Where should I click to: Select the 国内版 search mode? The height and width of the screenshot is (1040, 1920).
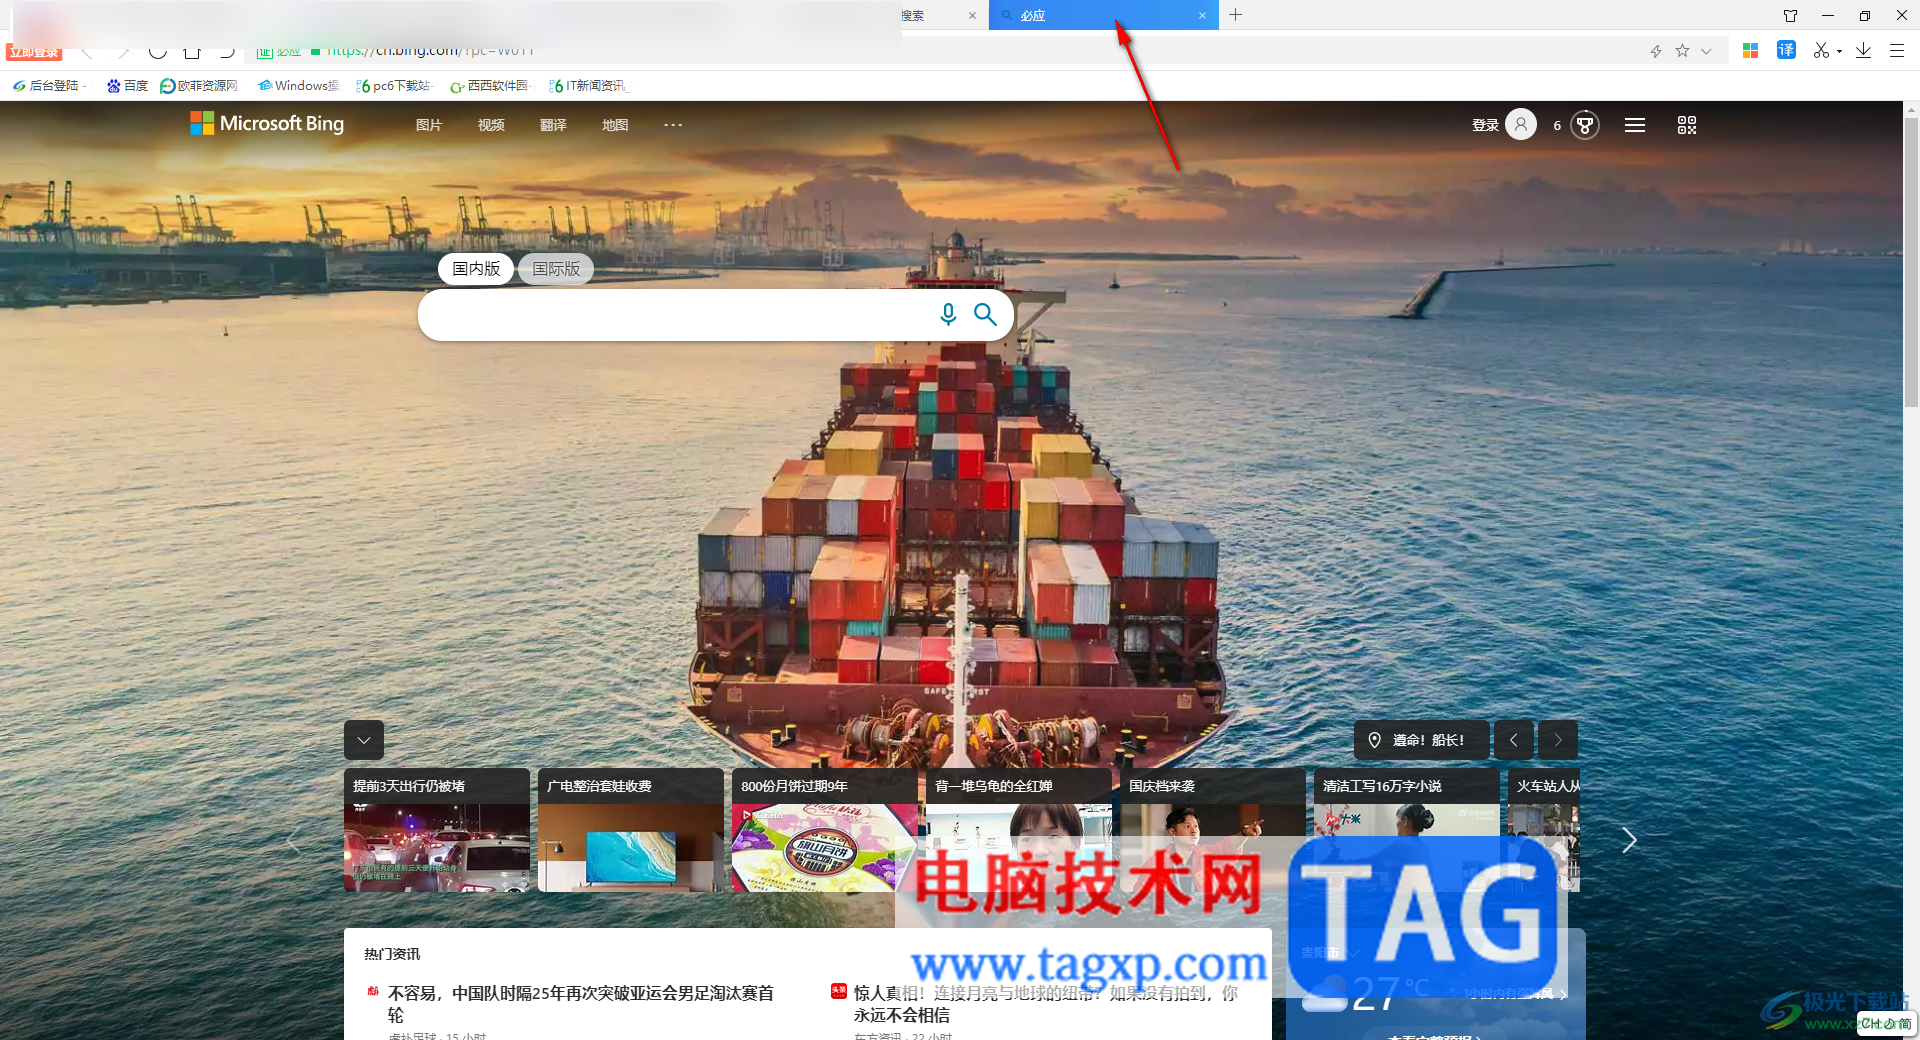(x=476, y=269)
